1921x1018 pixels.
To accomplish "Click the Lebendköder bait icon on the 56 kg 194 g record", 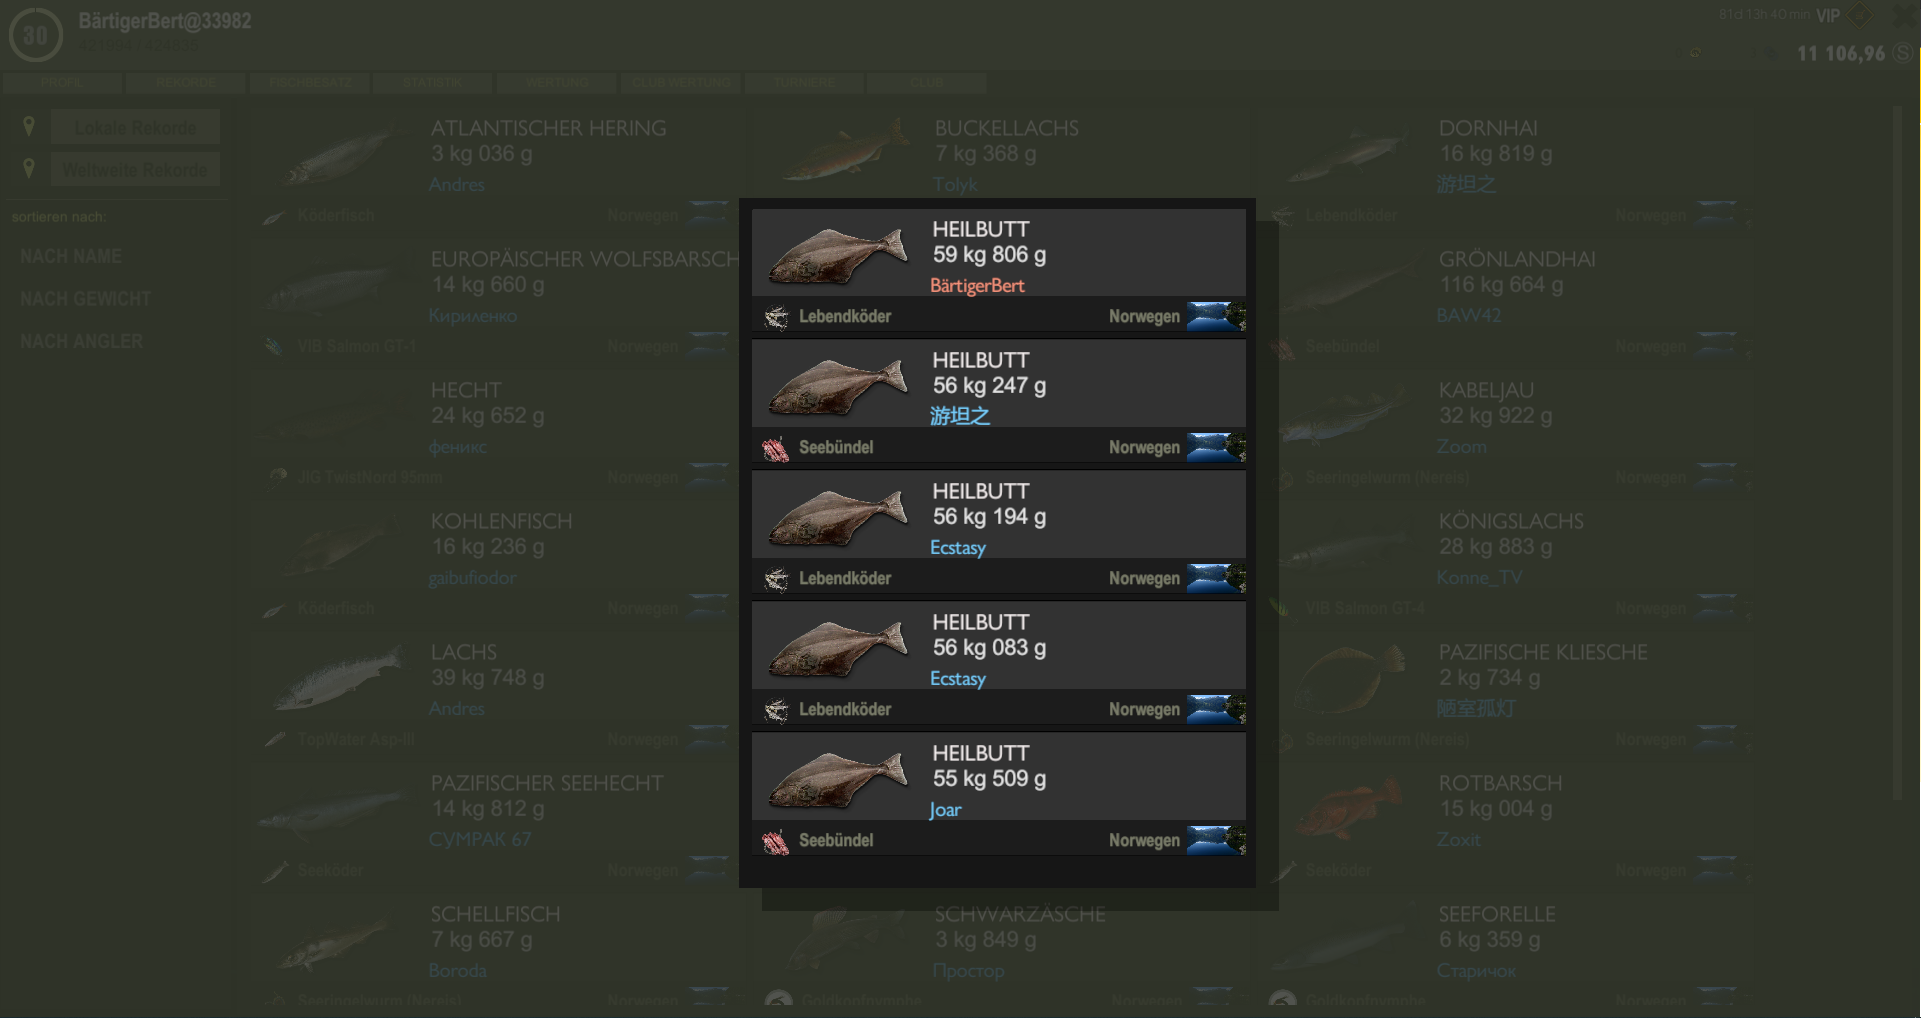I will point(776,579).
